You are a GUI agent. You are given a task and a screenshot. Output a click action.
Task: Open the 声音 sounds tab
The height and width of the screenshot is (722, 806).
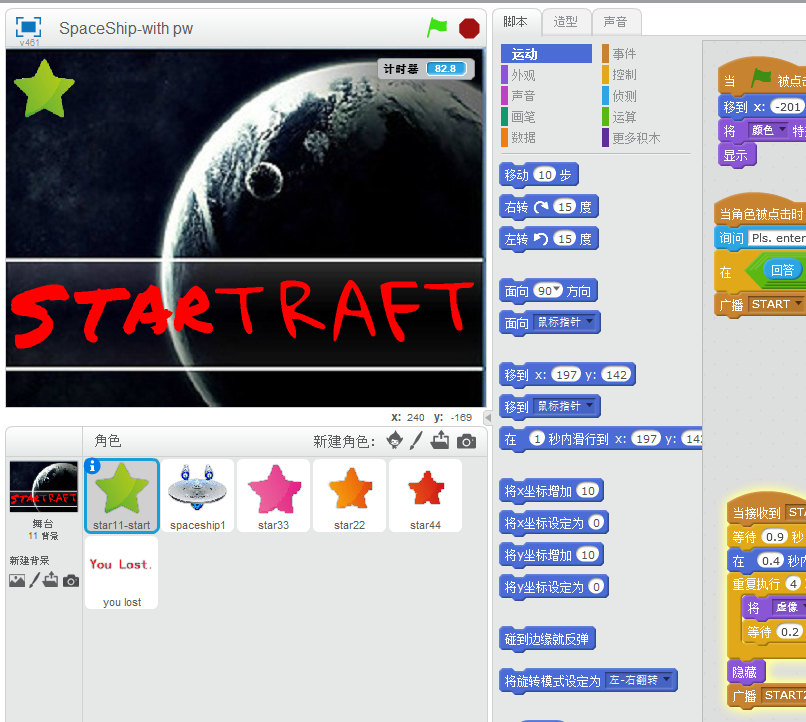615,22
